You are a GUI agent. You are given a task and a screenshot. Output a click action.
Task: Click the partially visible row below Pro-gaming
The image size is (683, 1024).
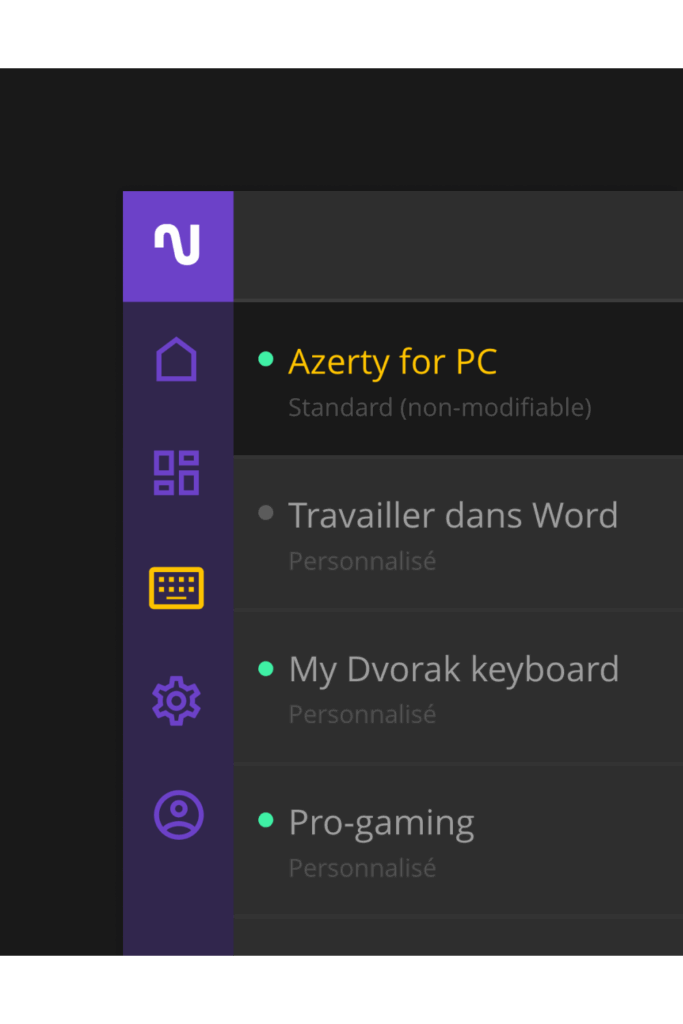457,937
